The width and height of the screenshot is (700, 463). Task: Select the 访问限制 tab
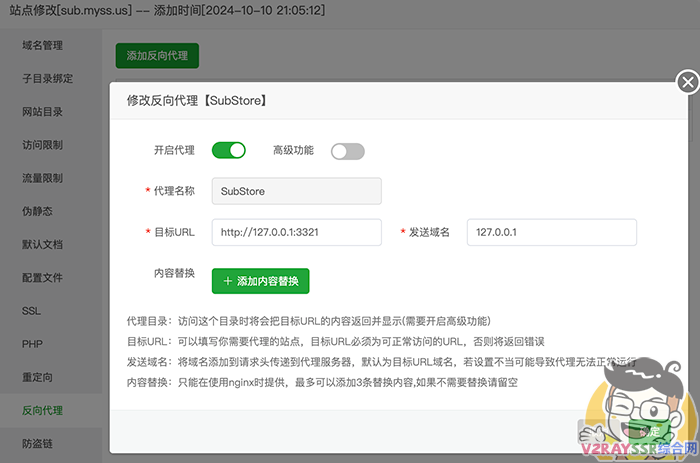pos(43,145)
